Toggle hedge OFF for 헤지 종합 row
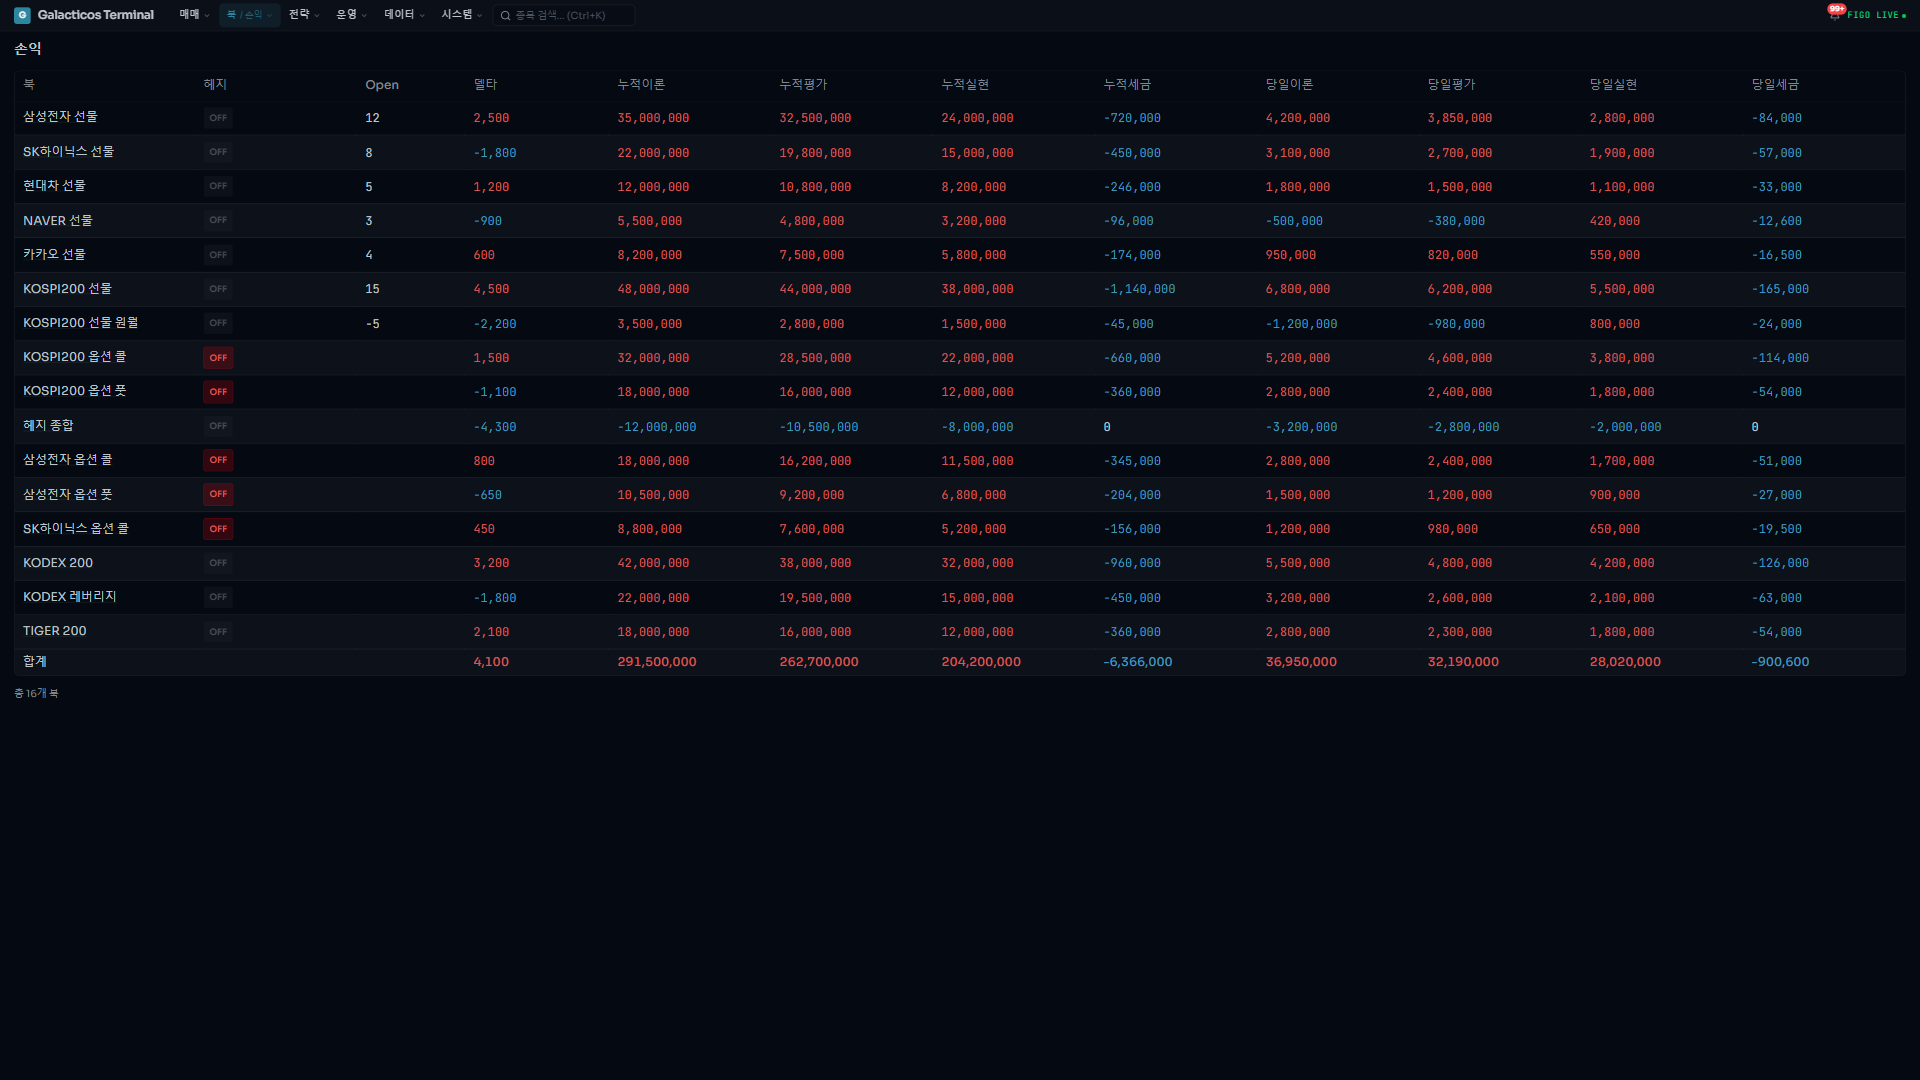 (218, 426)
